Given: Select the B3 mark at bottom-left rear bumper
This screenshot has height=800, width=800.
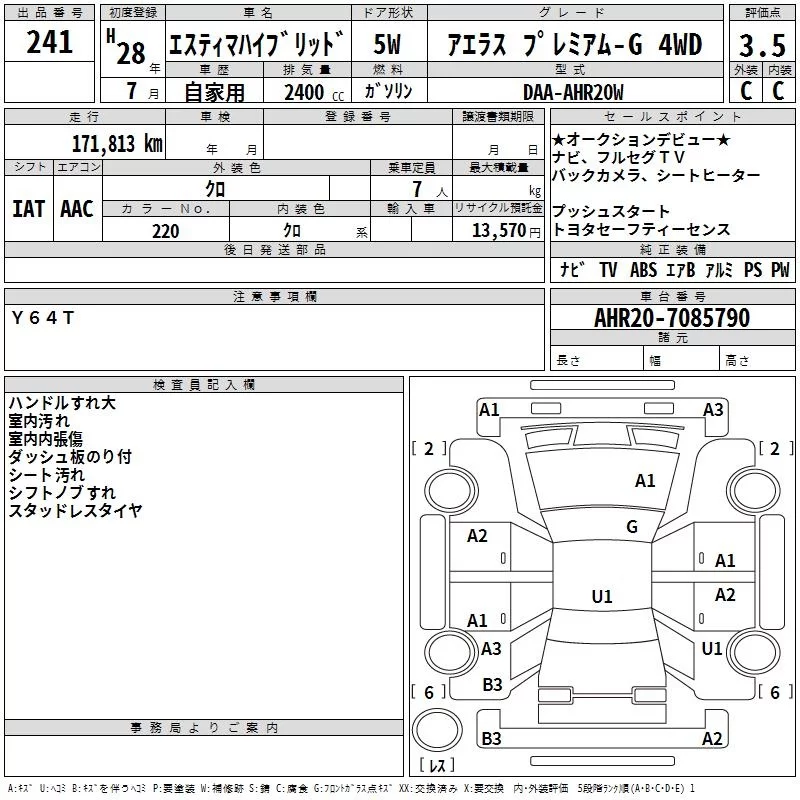Looking at the screenshot, I should [x=492, y=739].
